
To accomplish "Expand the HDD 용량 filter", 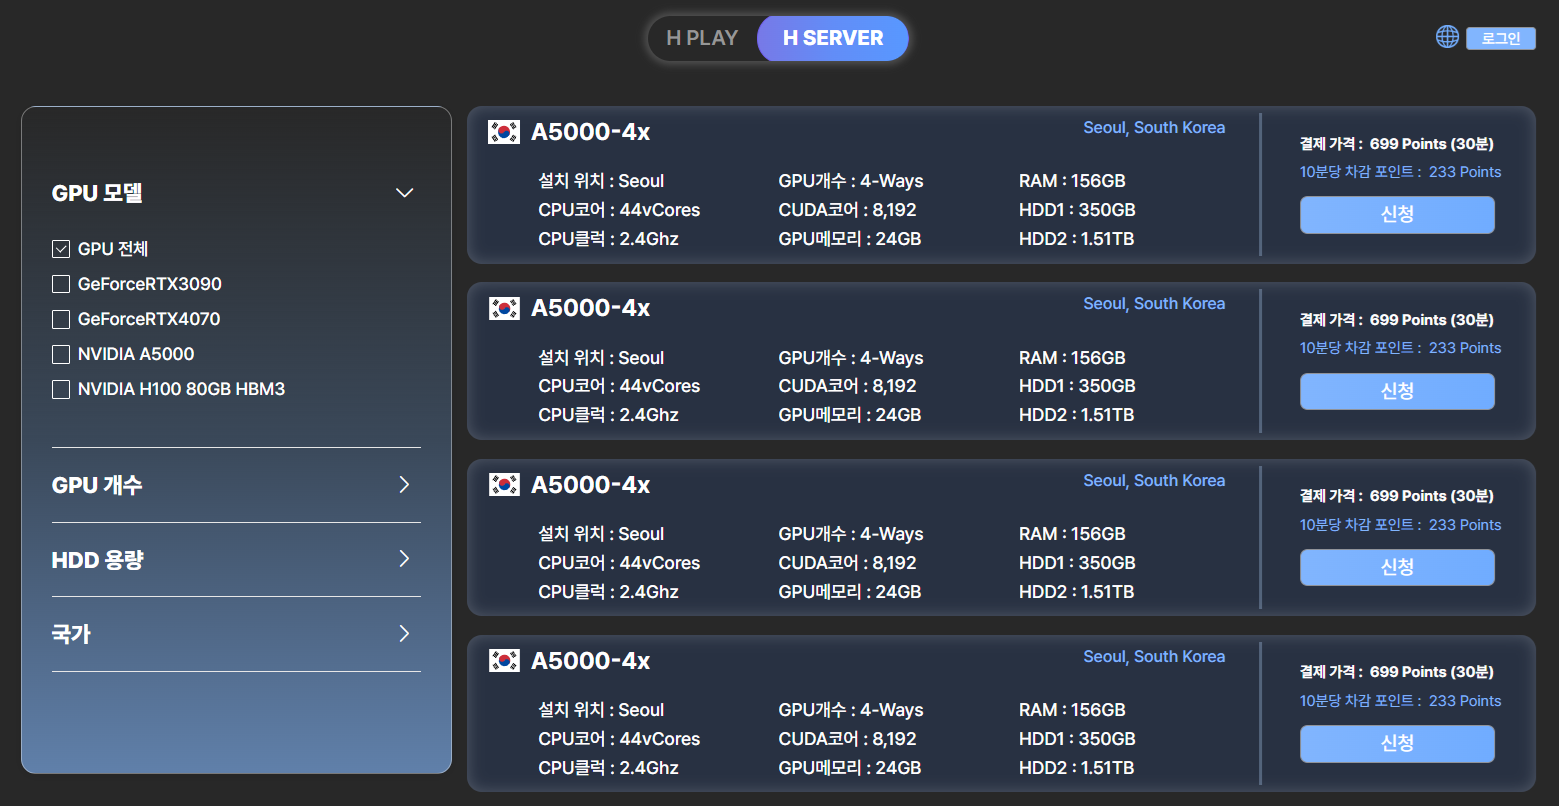I will tap(404, 559).
